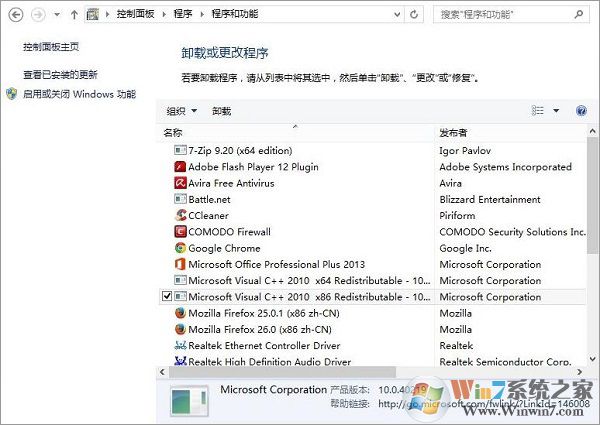The width and height of the screenshot is (600, 425).
Task: Select the CCleaner icon
Action: click(180, 215)
